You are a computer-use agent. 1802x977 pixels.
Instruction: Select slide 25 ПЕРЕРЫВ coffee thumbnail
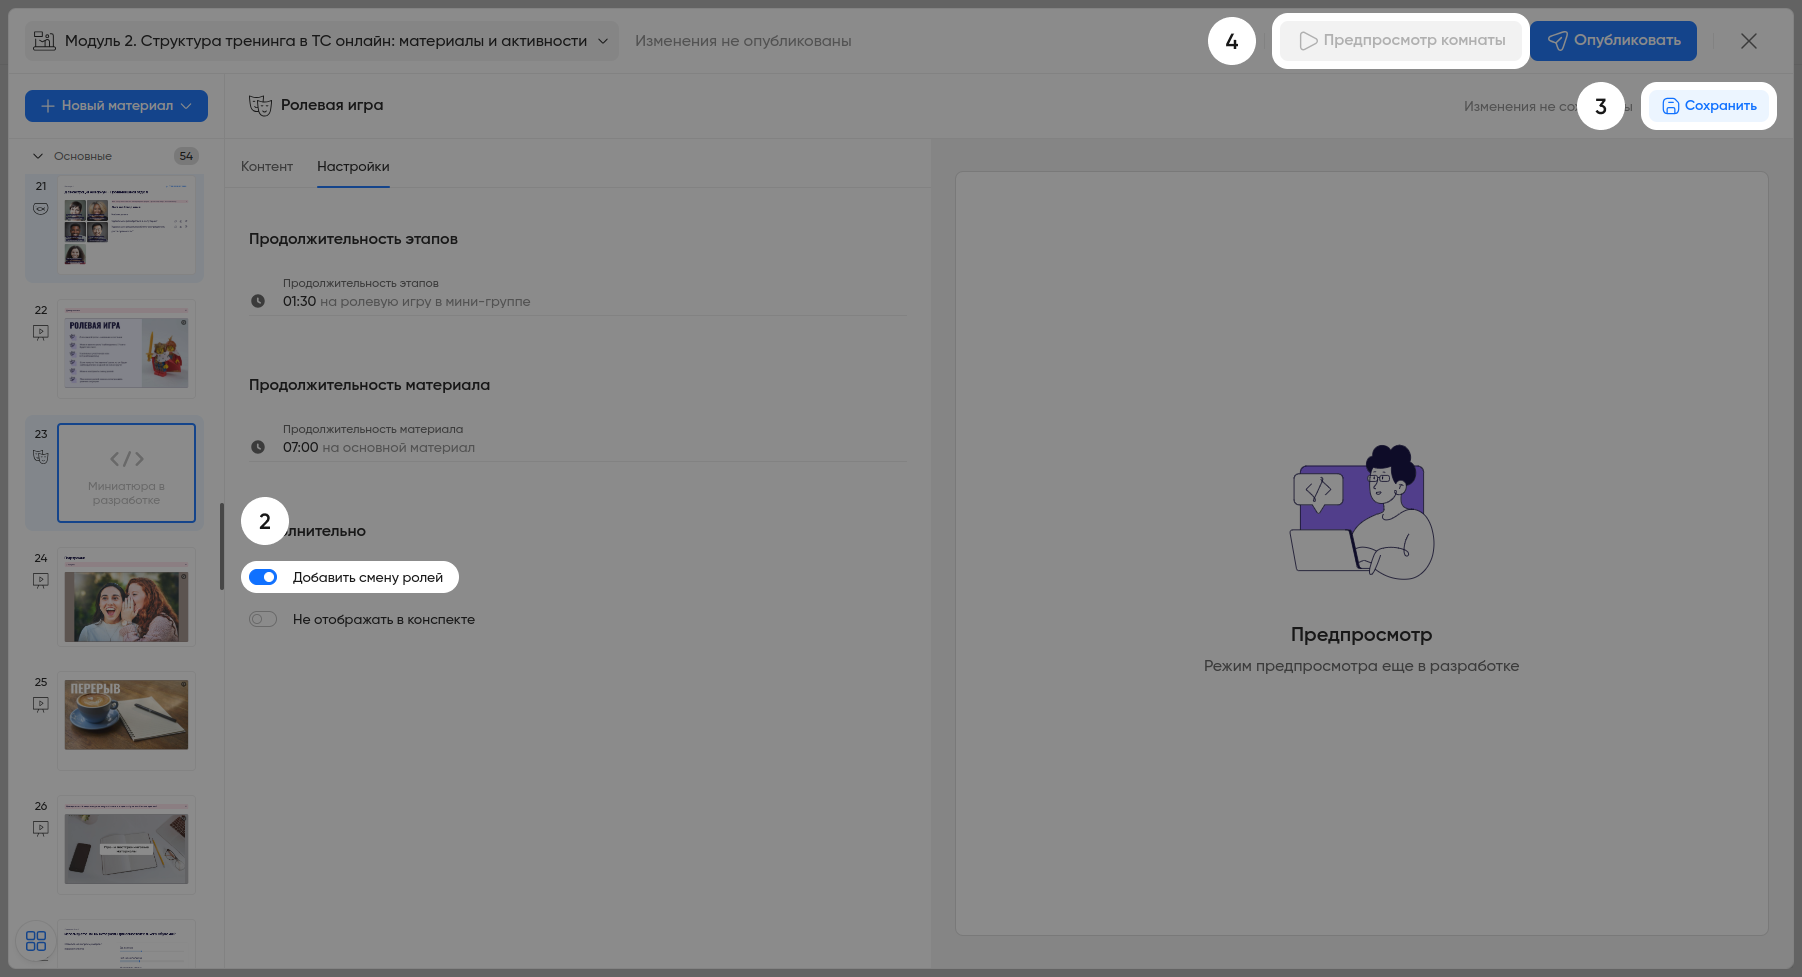126,721
